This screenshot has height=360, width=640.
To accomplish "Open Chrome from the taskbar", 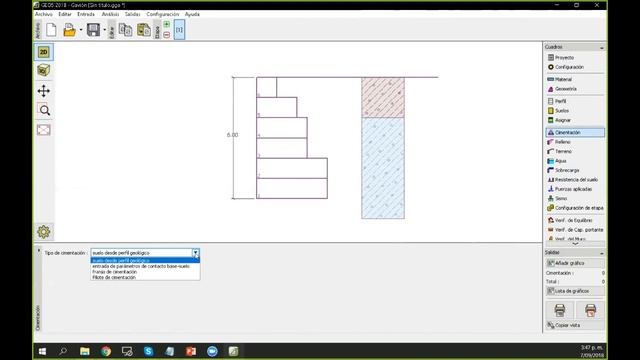I will click(106, 351).
